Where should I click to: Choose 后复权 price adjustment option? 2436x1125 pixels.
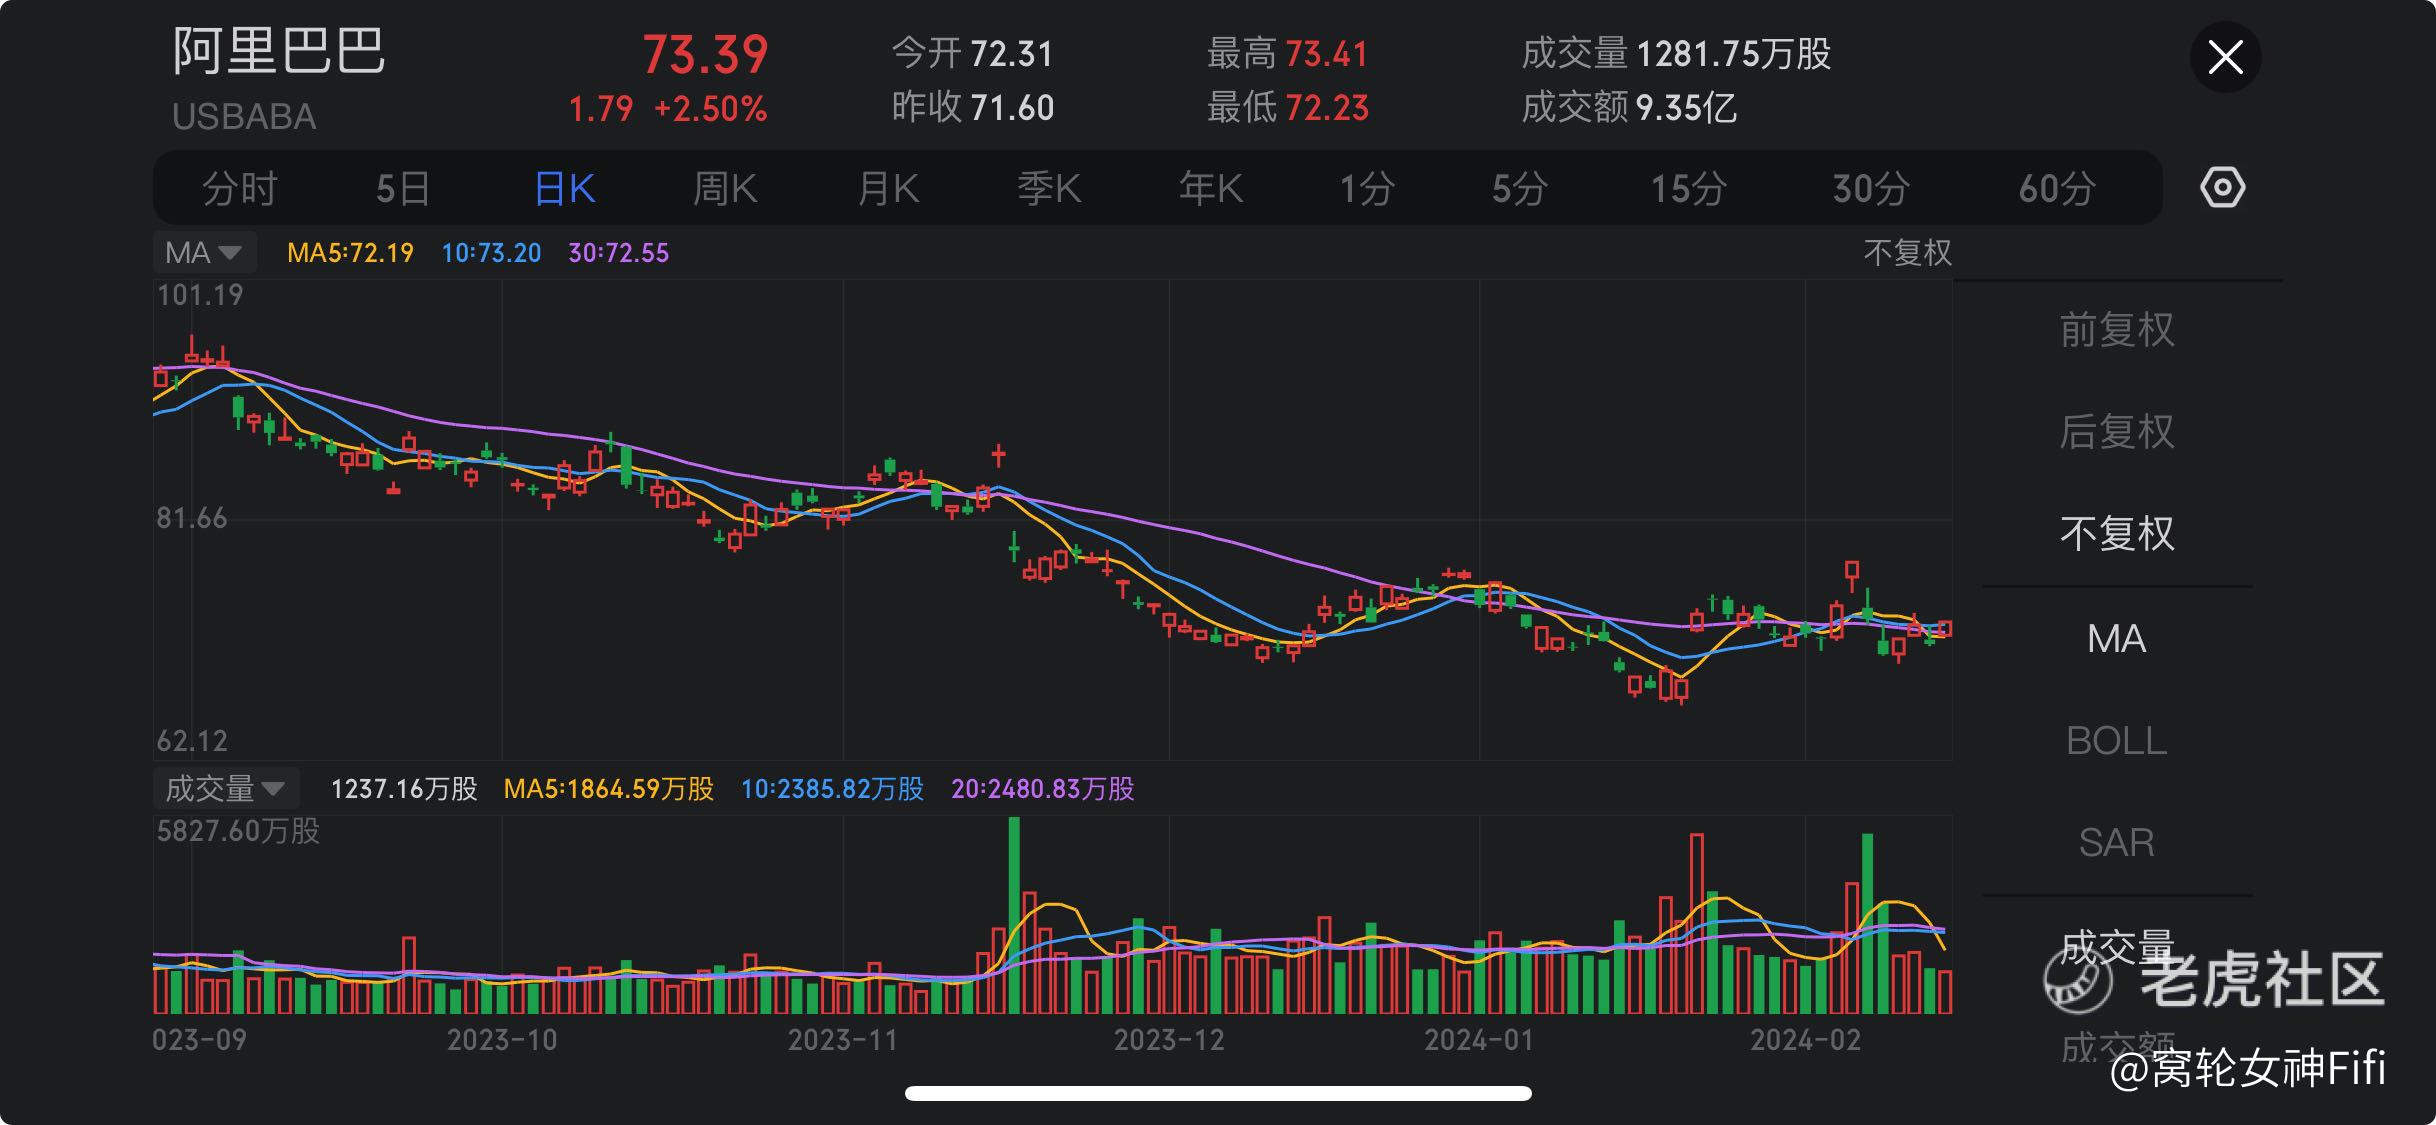[2116, 432]
